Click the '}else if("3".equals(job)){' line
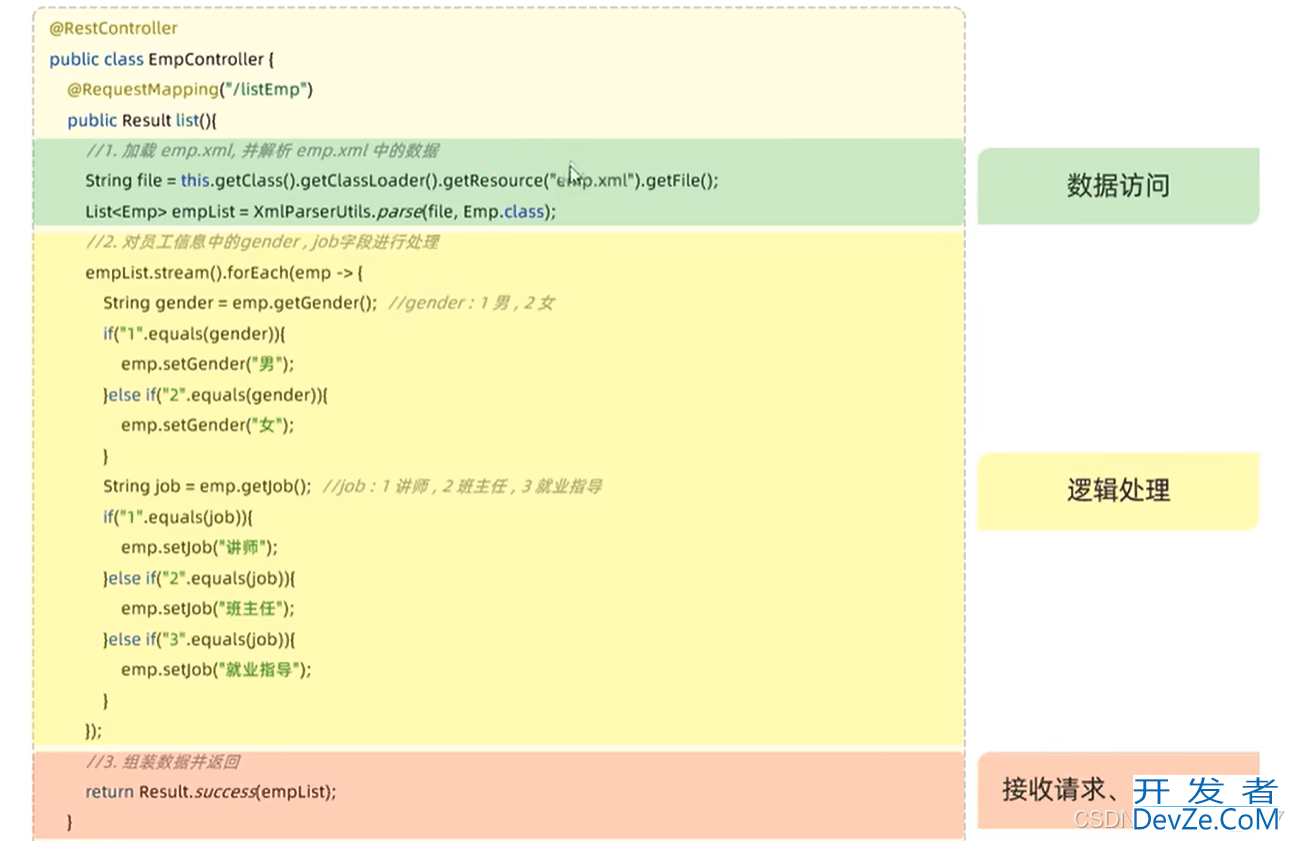The image size is (1289, 841). click(x=199, y=639)
